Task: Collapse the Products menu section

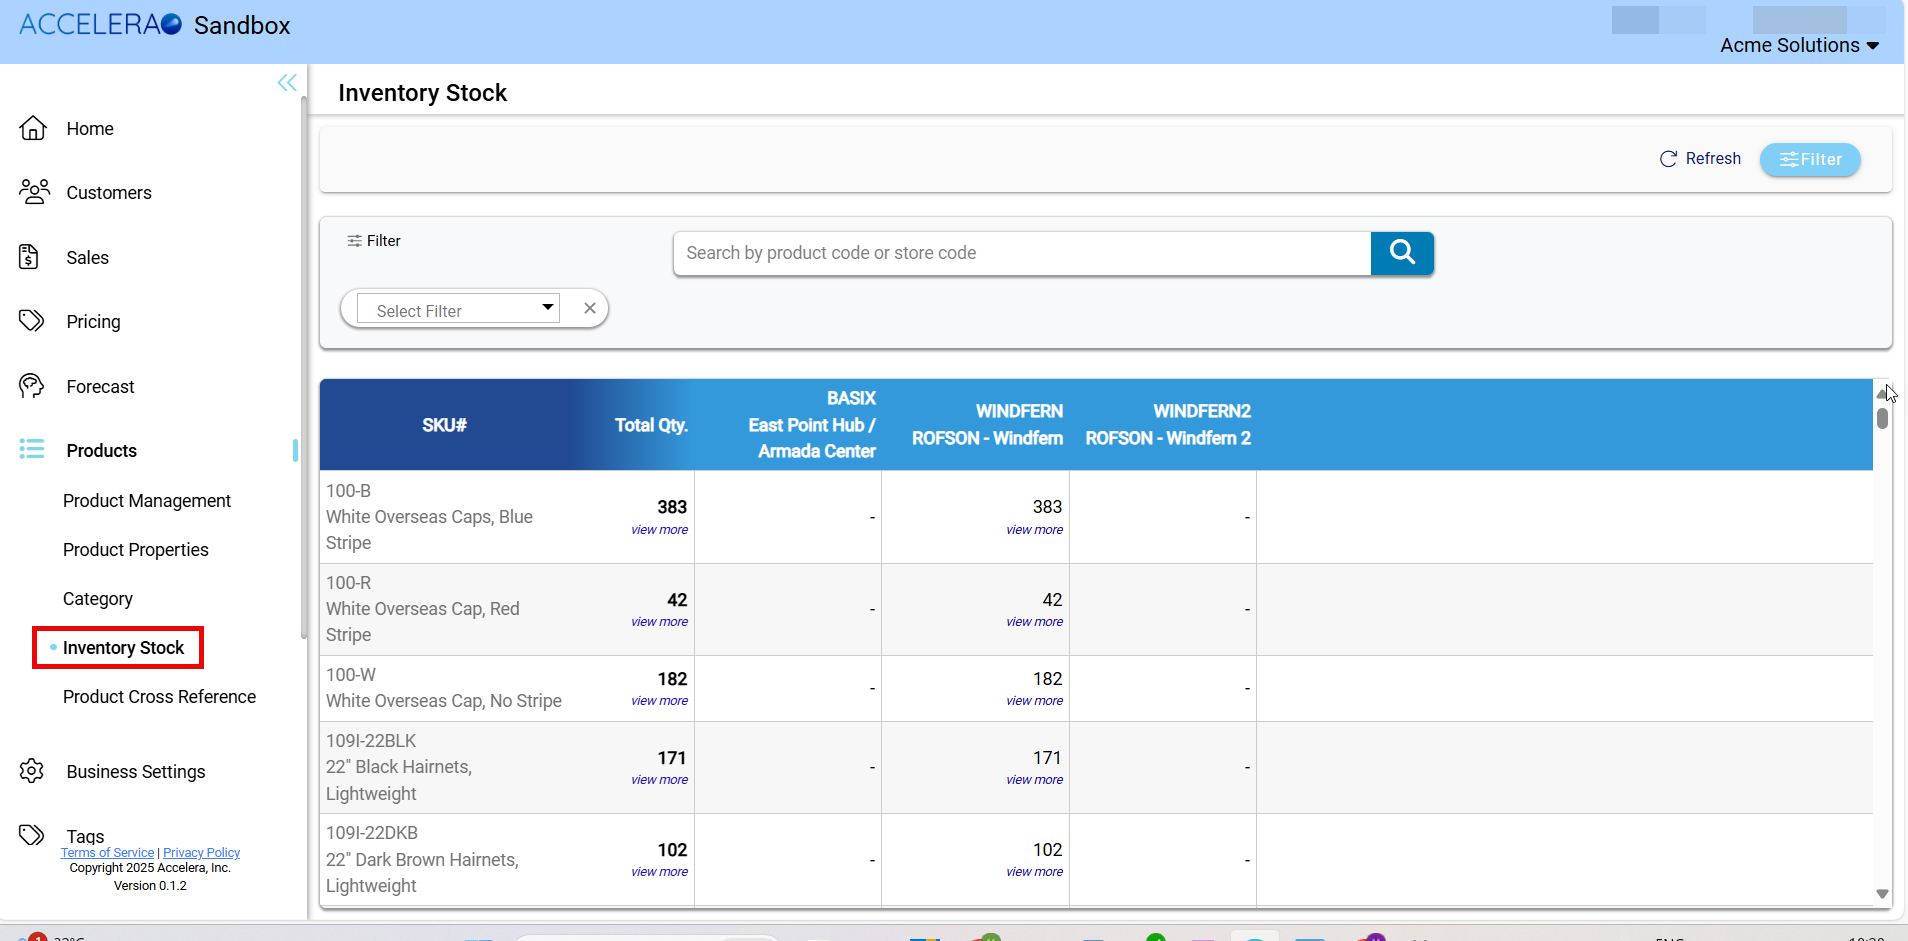Action: [x=101, y=450]
